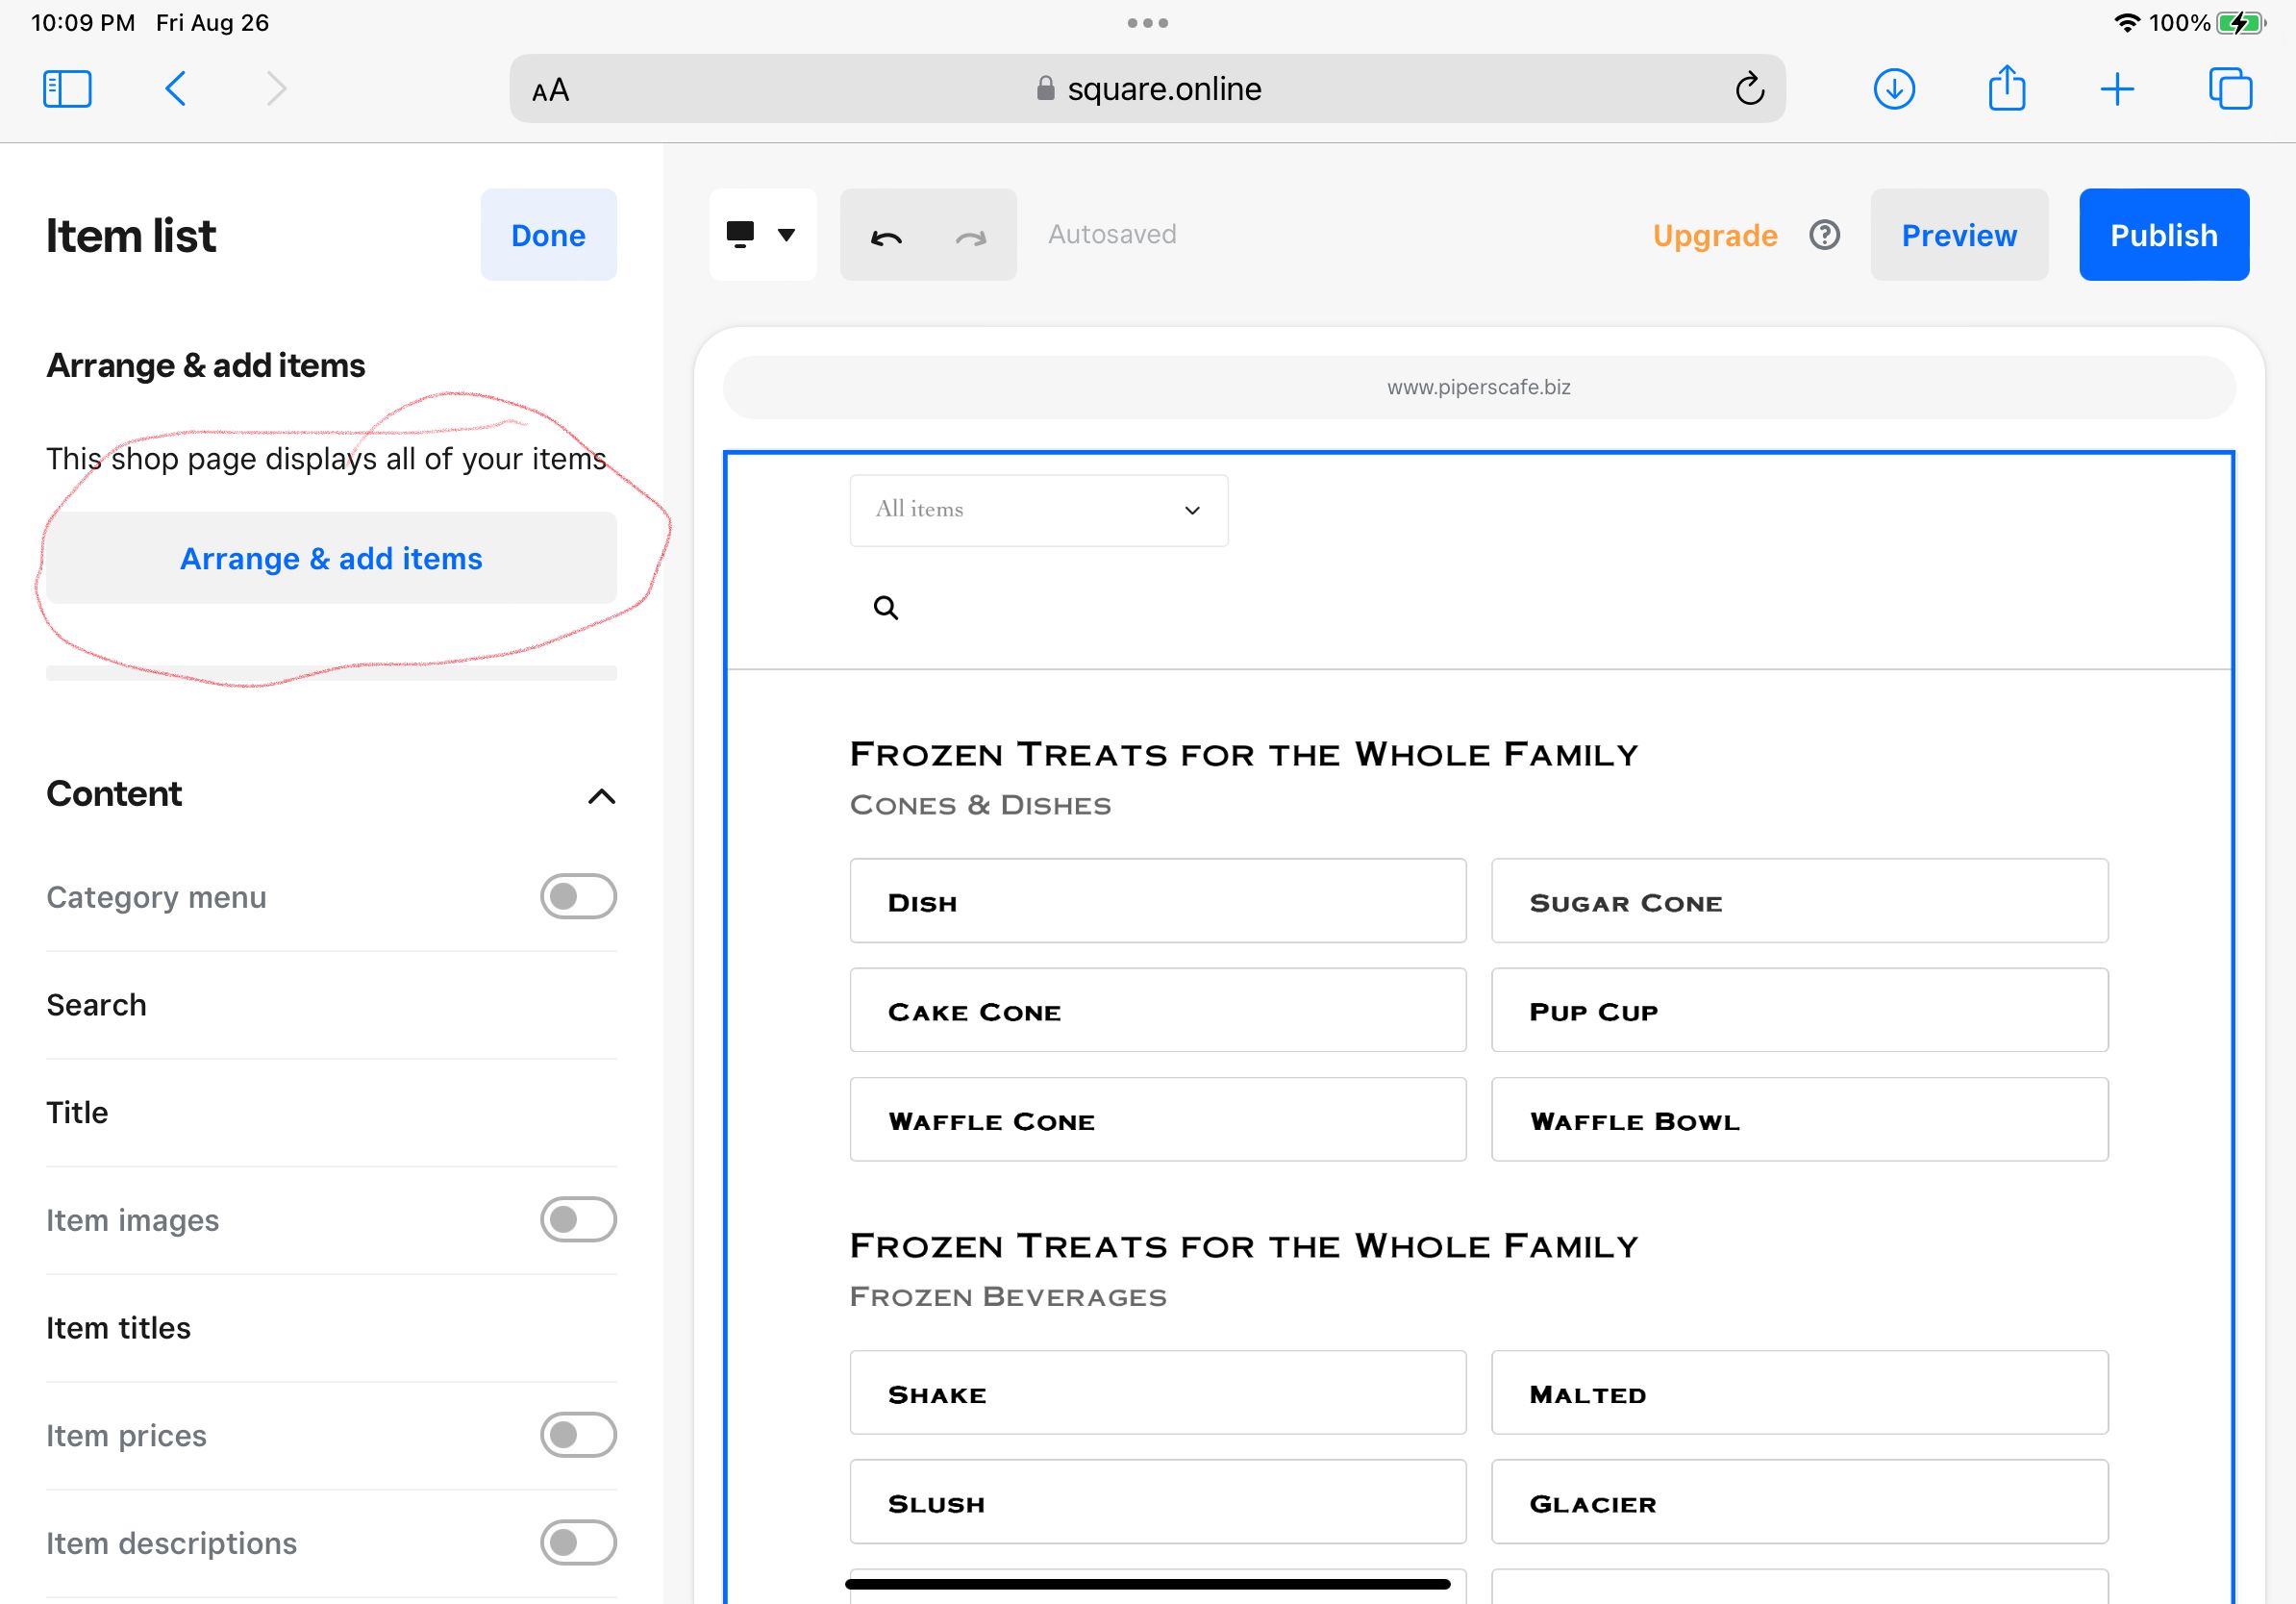
Task: Tap Safari sidebar toggle icon
Action: click(67, 89)
